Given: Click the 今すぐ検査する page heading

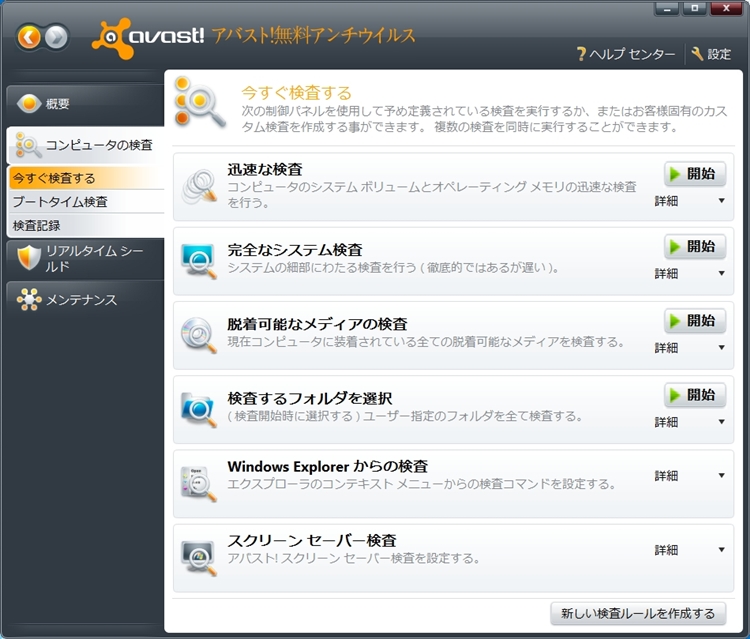Looking at the screenshot, I should [x=296, y=92].
